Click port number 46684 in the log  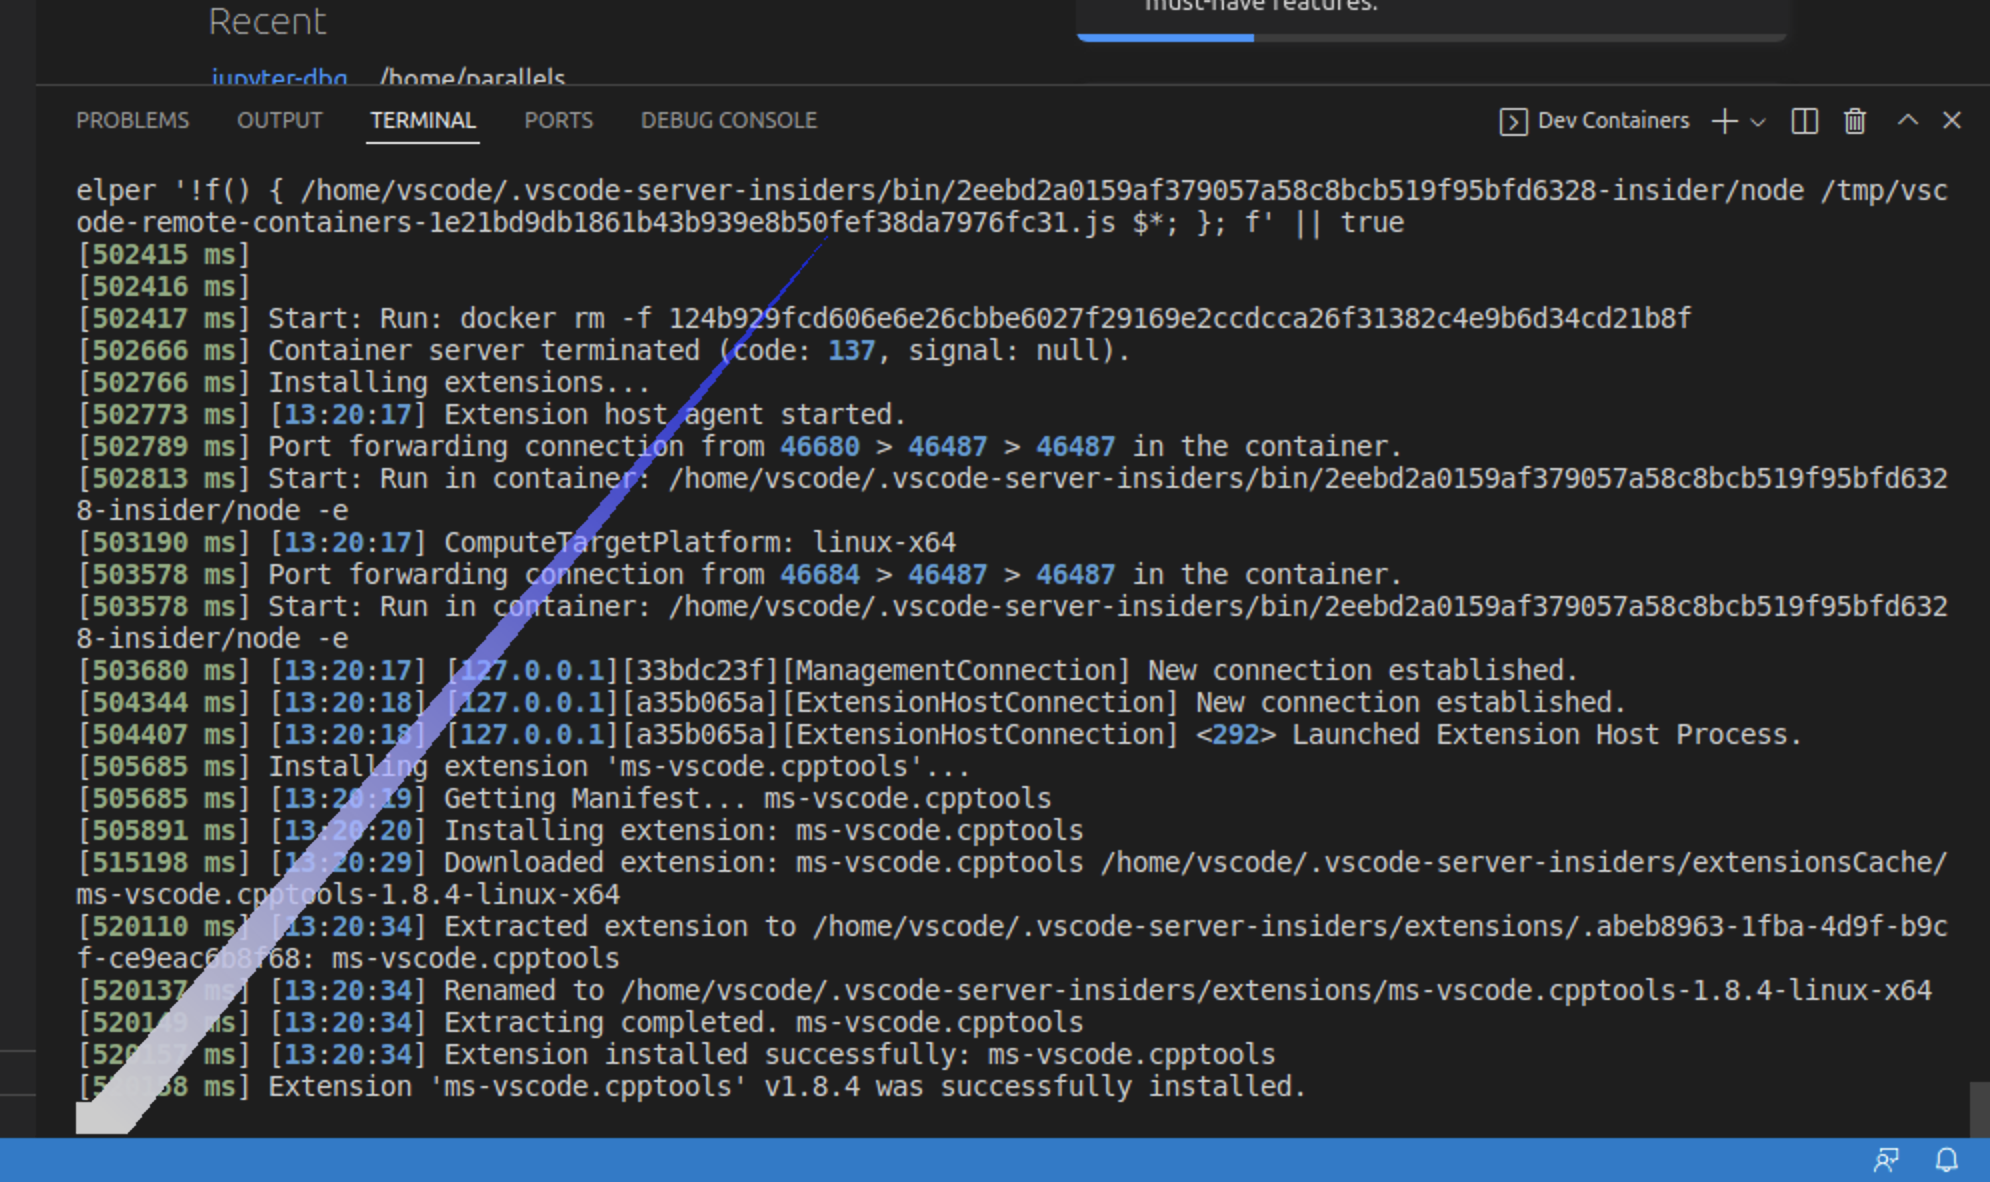tap(819, 575)
